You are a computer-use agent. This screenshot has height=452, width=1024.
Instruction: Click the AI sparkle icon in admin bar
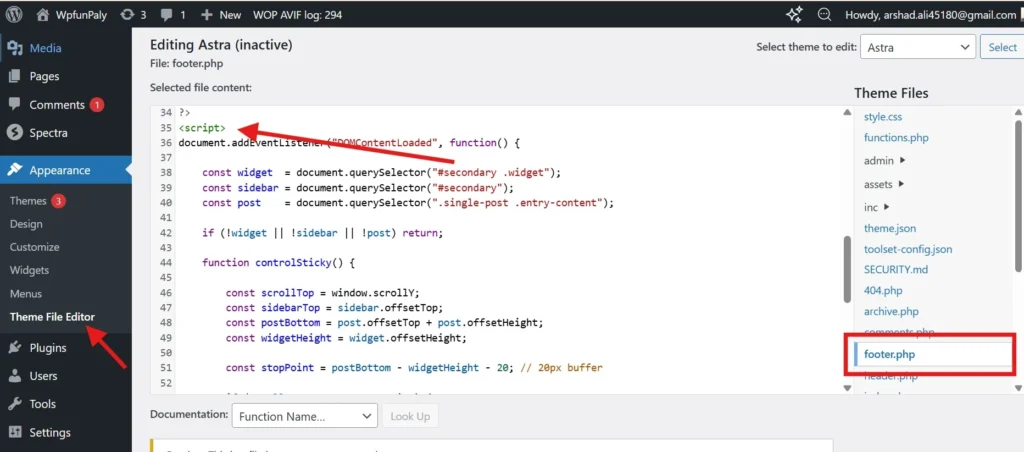794,14
